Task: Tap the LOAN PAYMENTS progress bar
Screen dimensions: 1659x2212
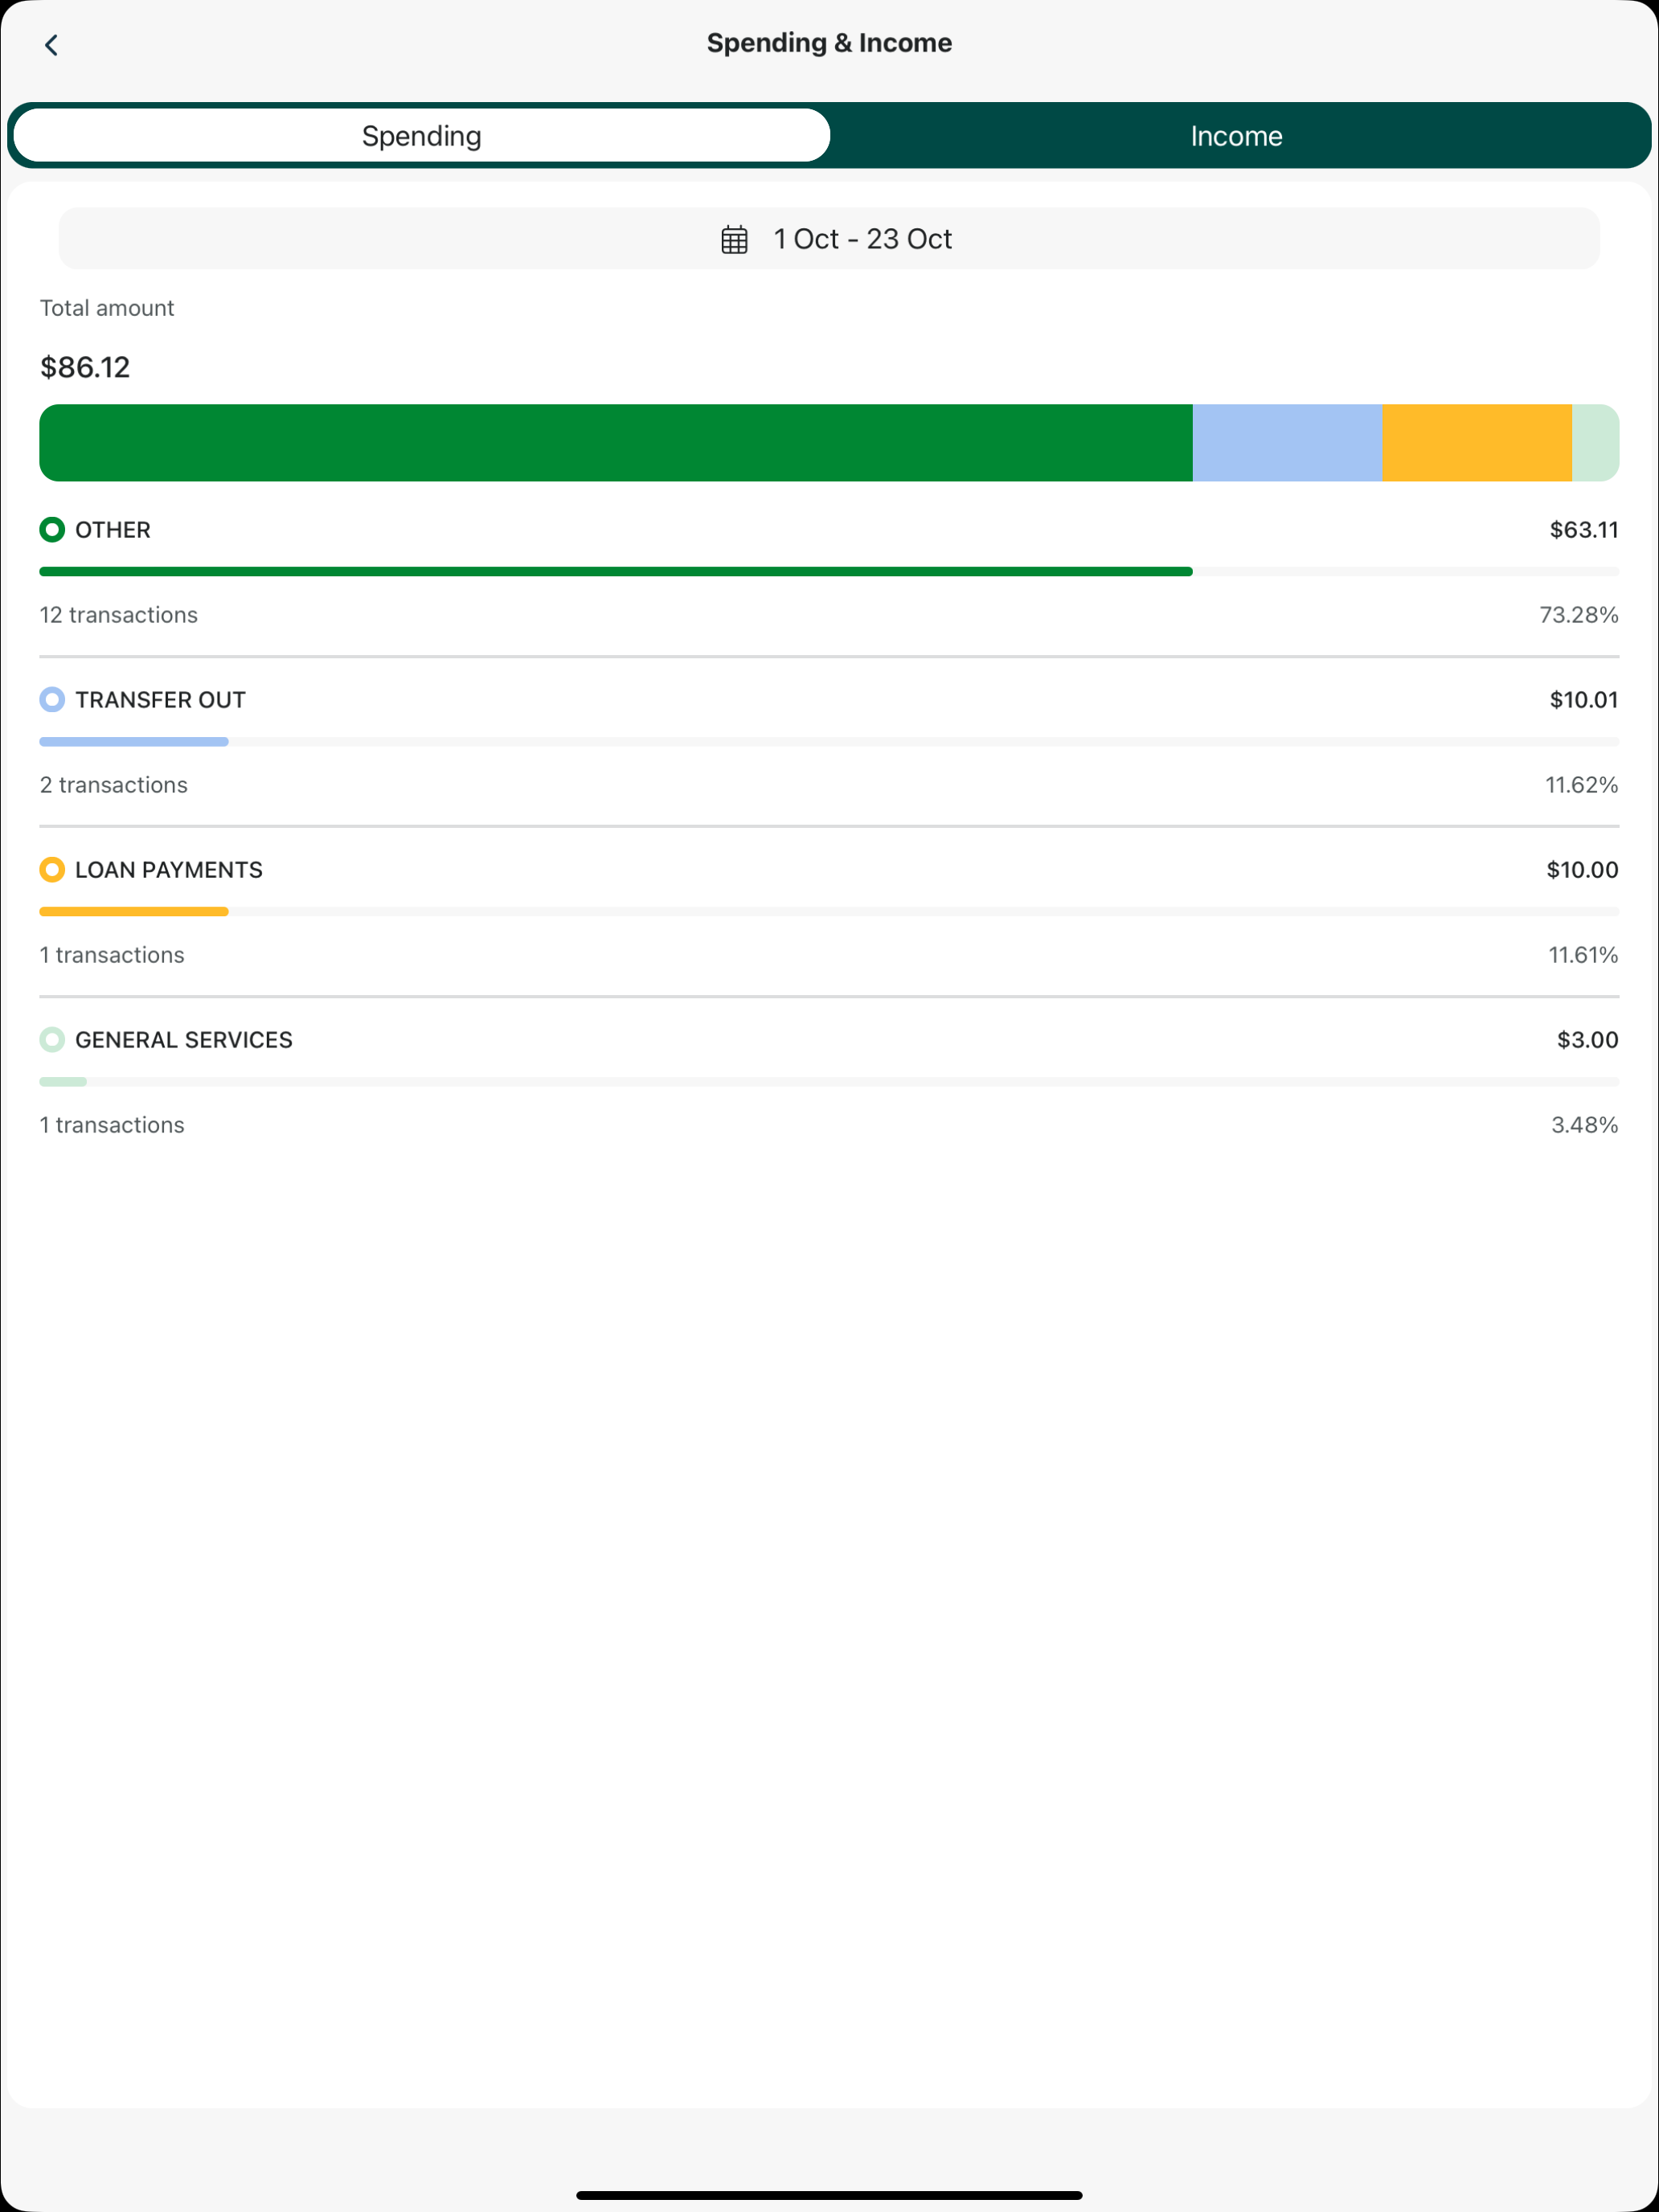Action: point(829,912)
